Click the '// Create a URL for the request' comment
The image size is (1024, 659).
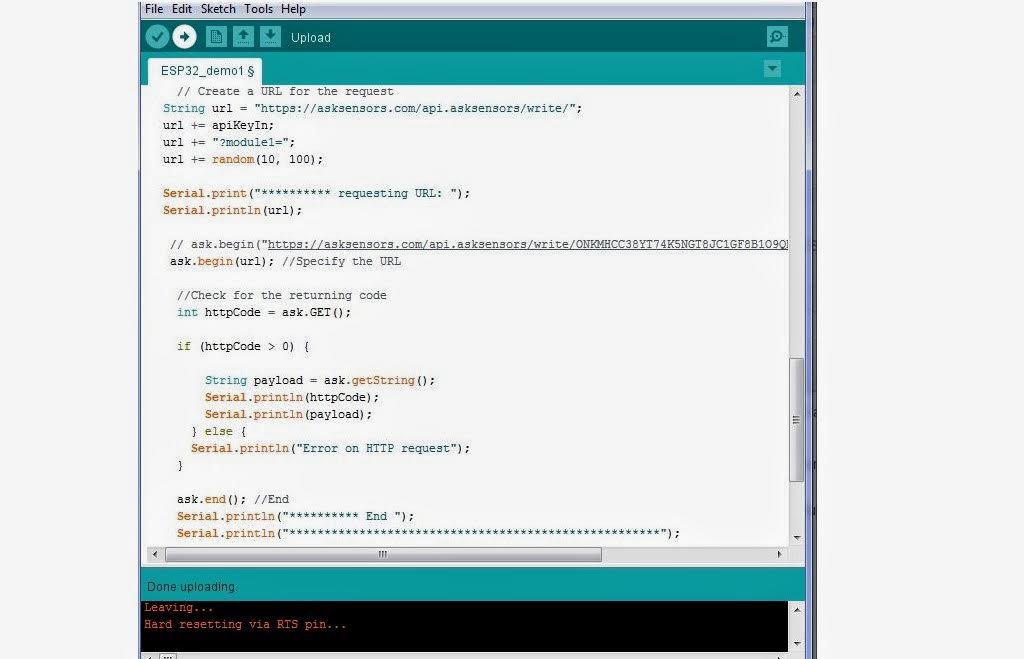point(285,91)
